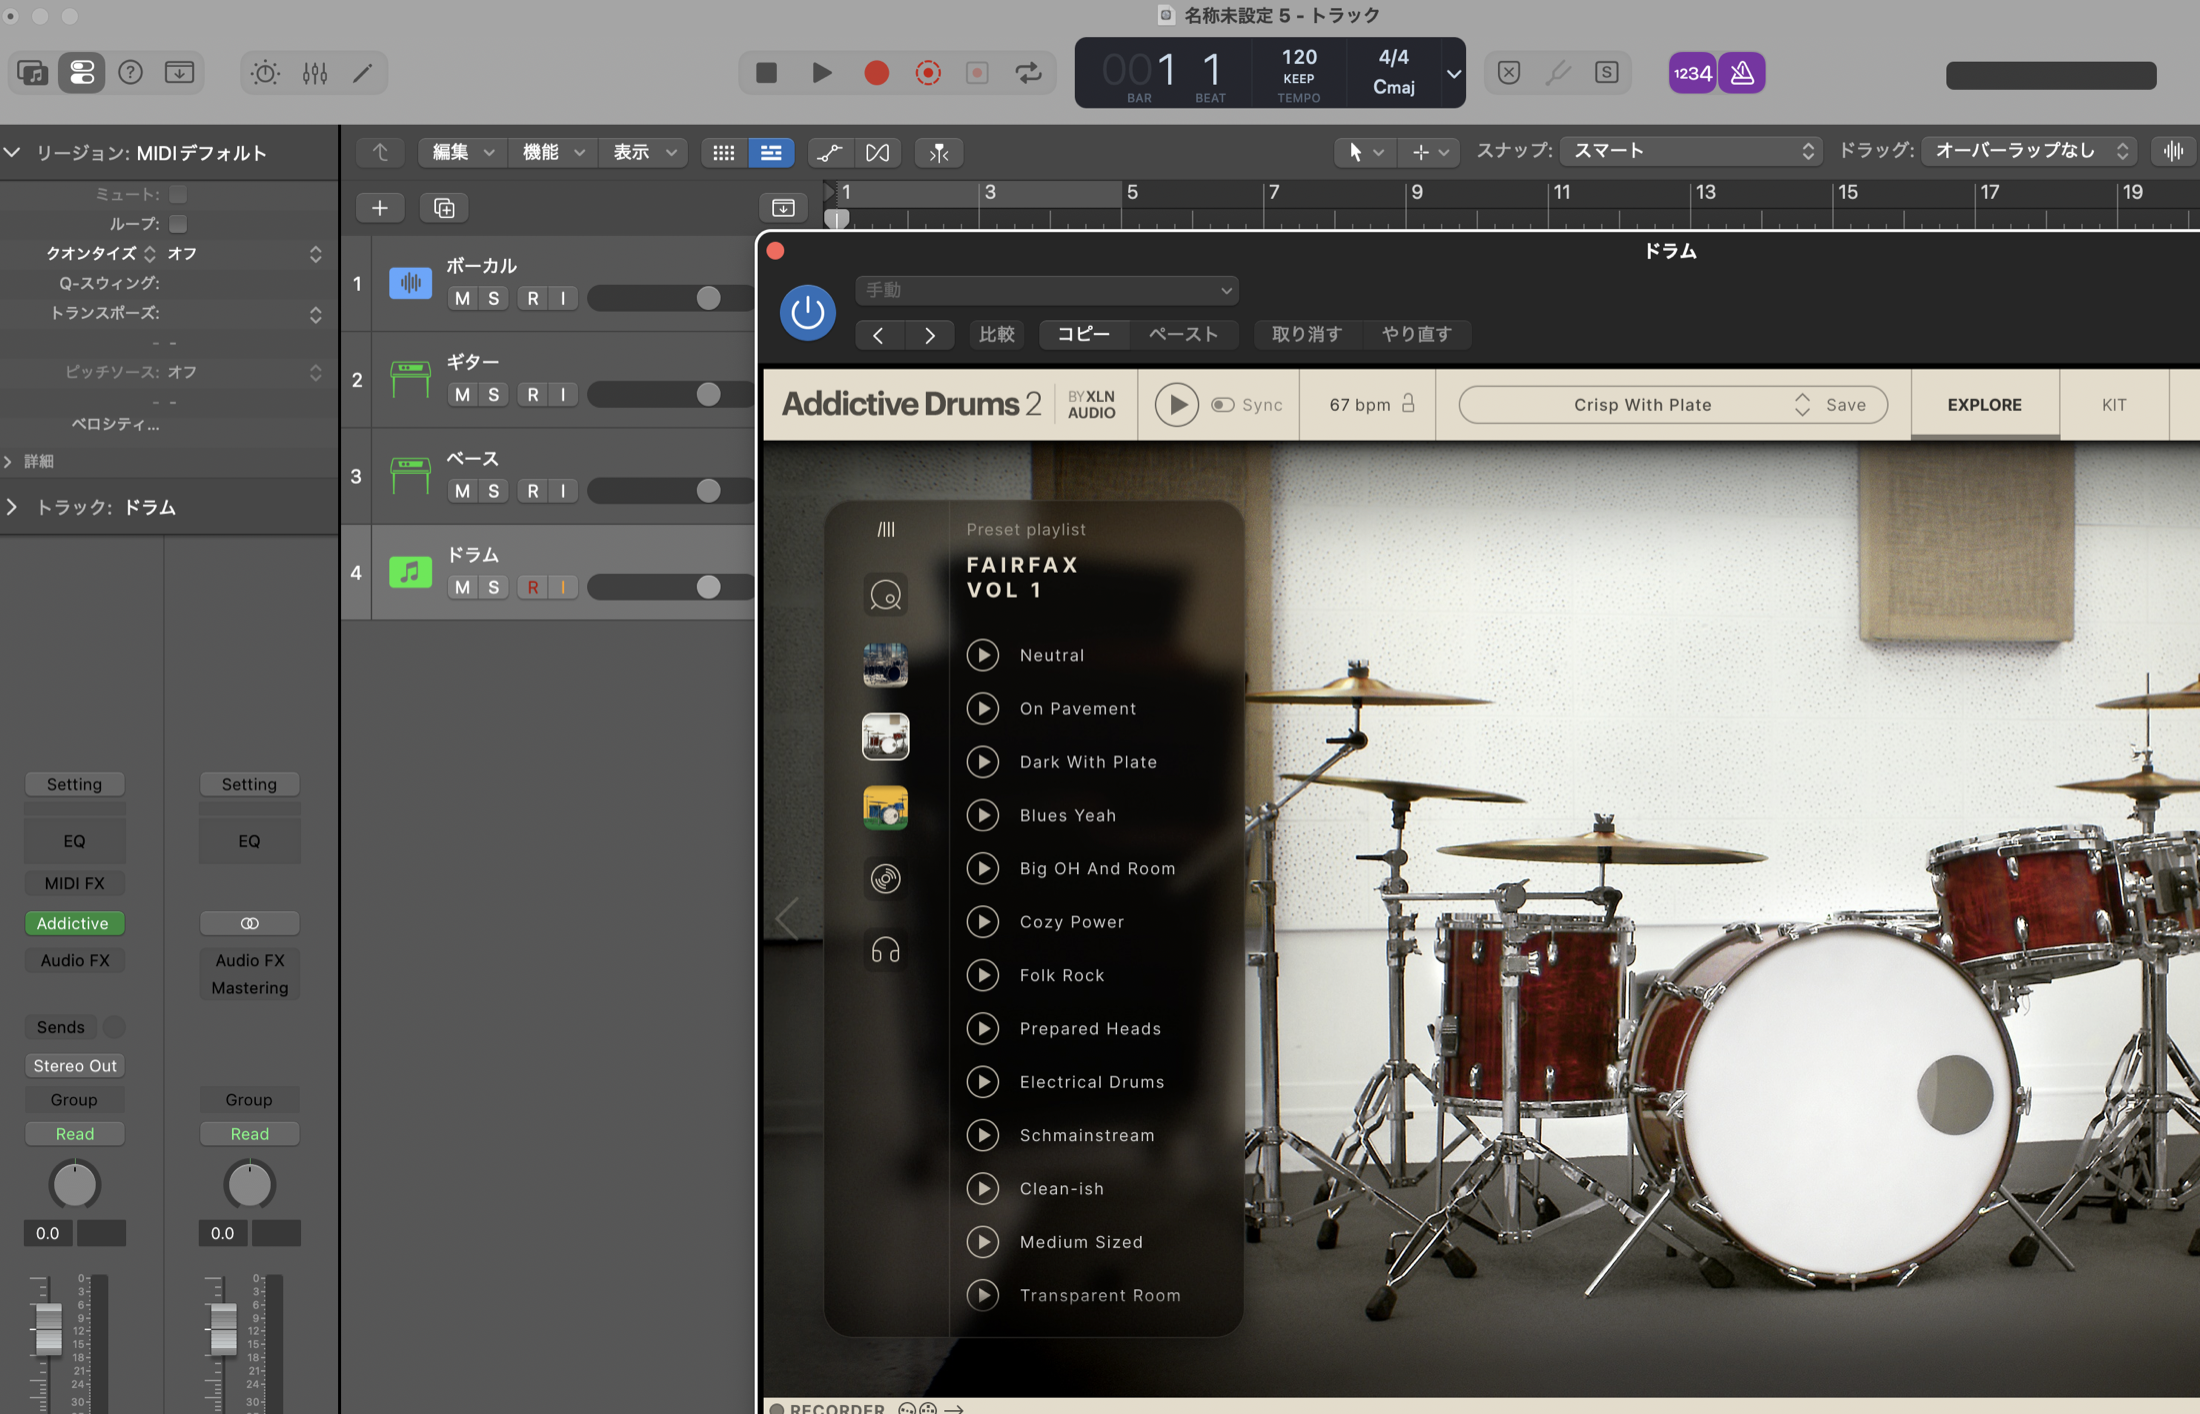Screen dimensions: 2200x1414
Task: Duplicate the selected track icon
Action: pyautogui.click(x=444, y=208)
